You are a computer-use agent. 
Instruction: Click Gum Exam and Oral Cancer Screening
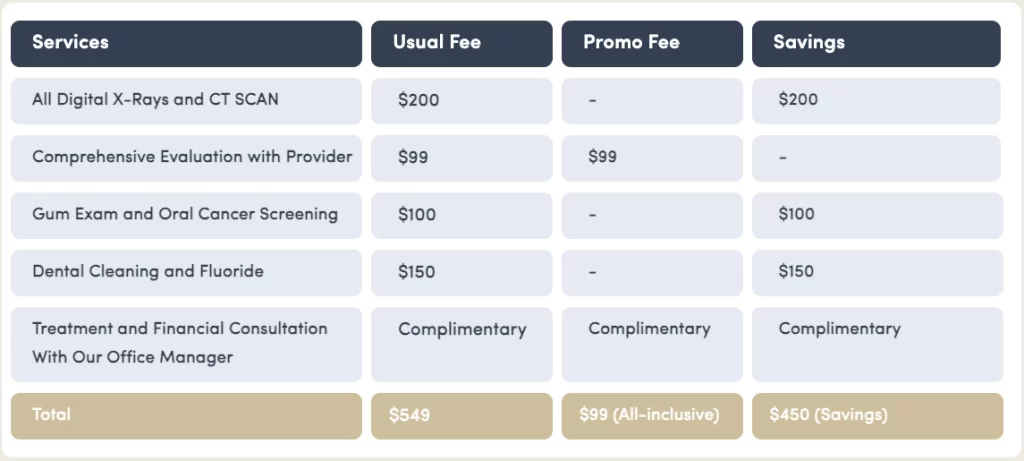(186, 214)
